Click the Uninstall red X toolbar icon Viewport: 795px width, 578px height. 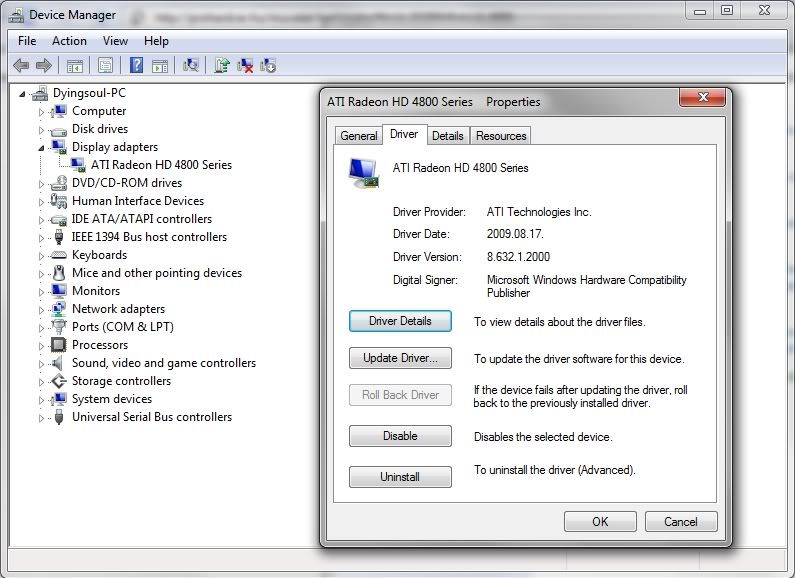point(245,65)
